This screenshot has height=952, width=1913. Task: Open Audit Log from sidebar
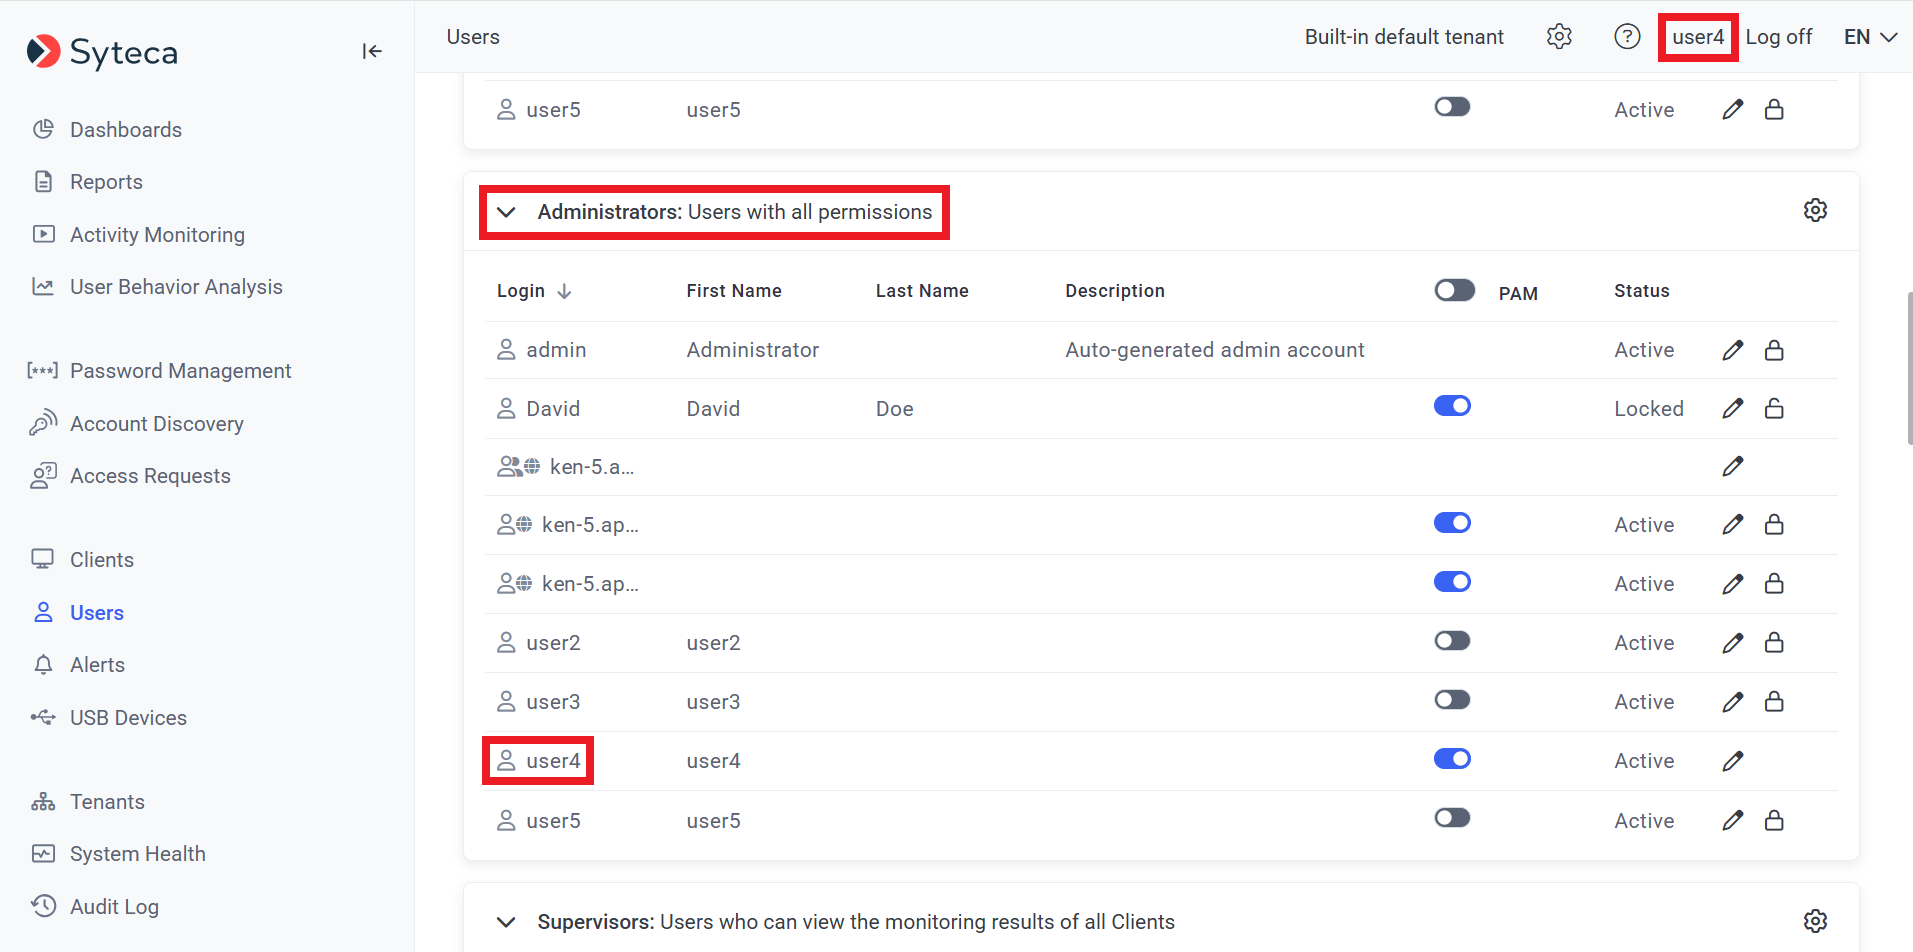click(x=114, y=907)
